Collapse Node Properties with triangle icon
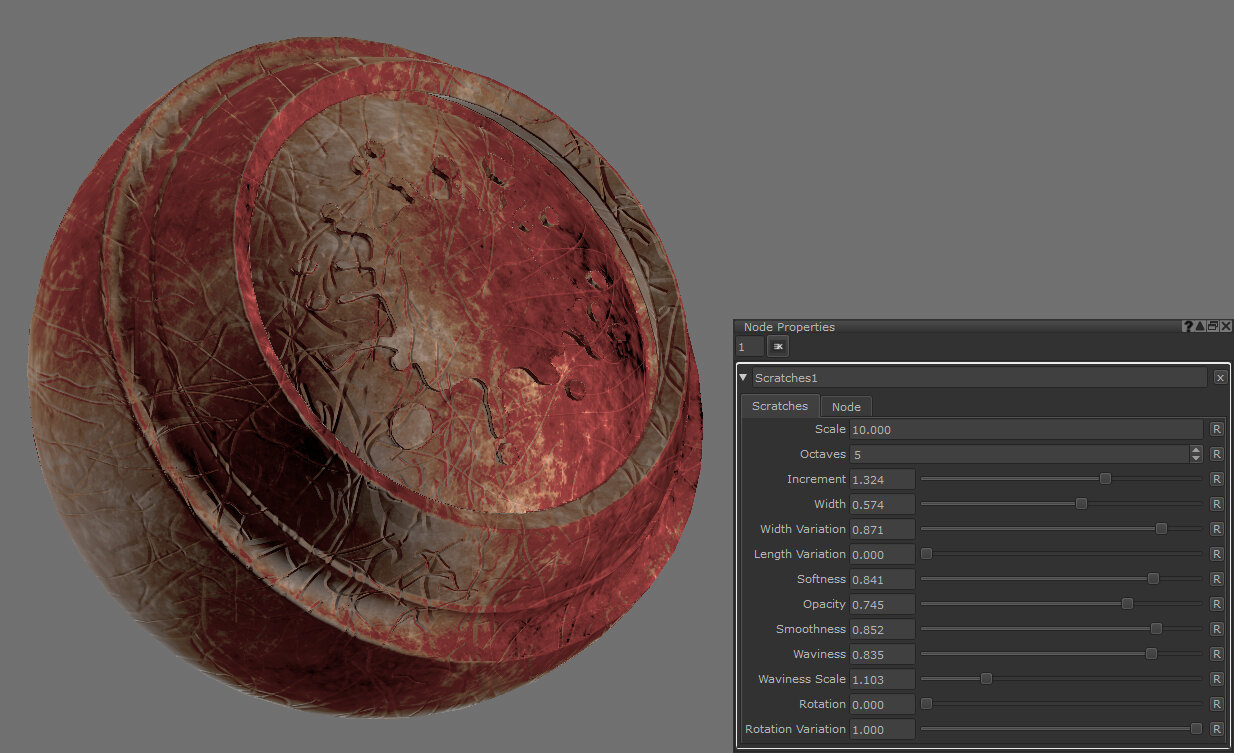This screenshot has height=753, width=1234. click(x=1200, y=327)
